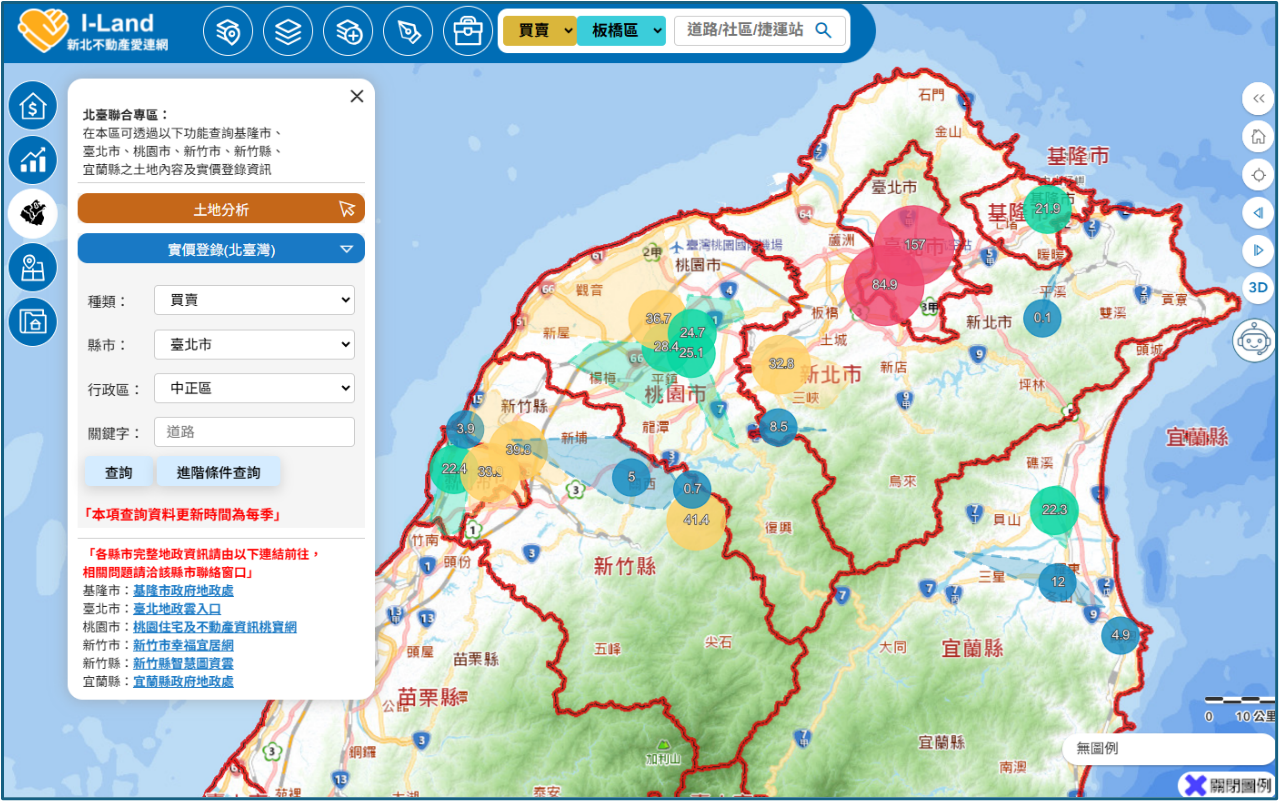Select the pen drawing tool
The image size is (1279, 801).
point(408,32)
